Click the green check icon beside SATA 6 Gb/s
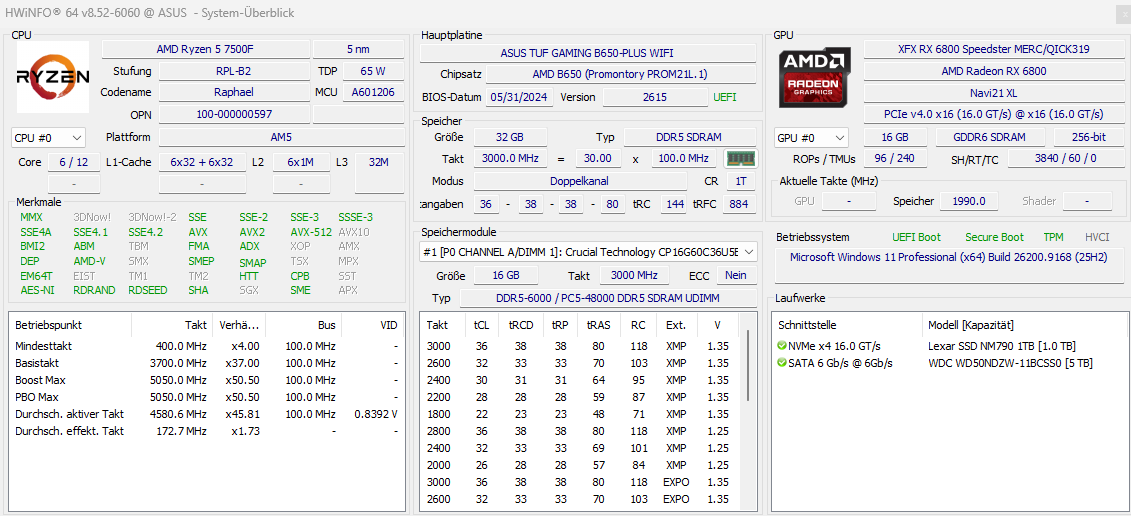Image resolution: width=1131 pixels, height=516 pixels. tap(782, 362)
